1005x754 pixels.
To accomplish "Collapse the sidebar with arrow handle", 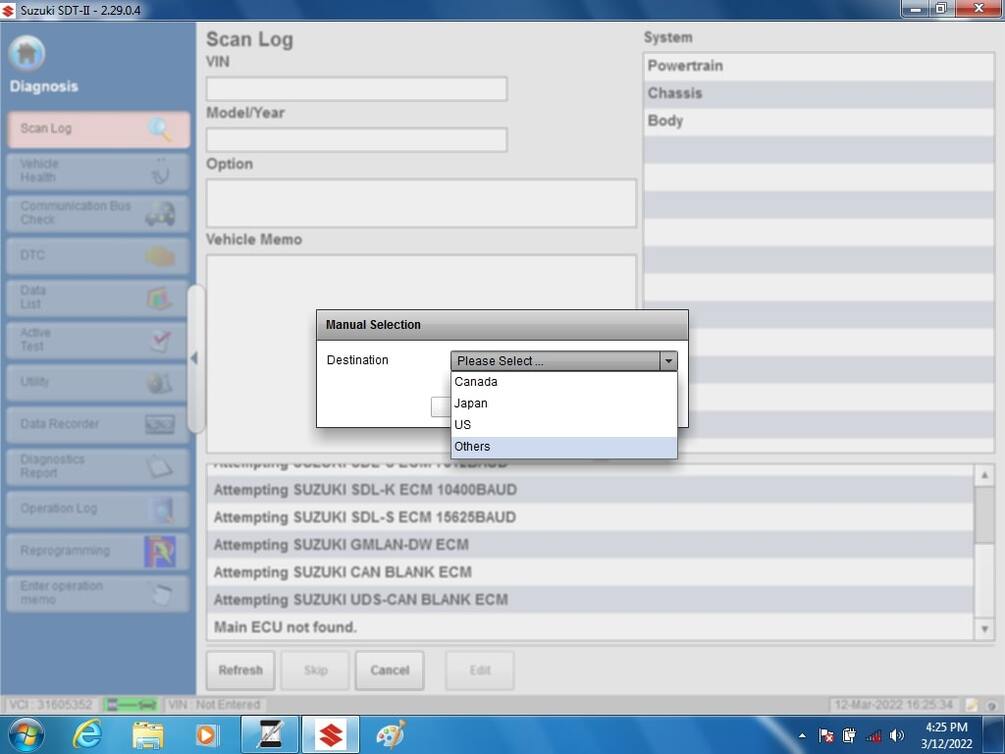I will [194, 358].
